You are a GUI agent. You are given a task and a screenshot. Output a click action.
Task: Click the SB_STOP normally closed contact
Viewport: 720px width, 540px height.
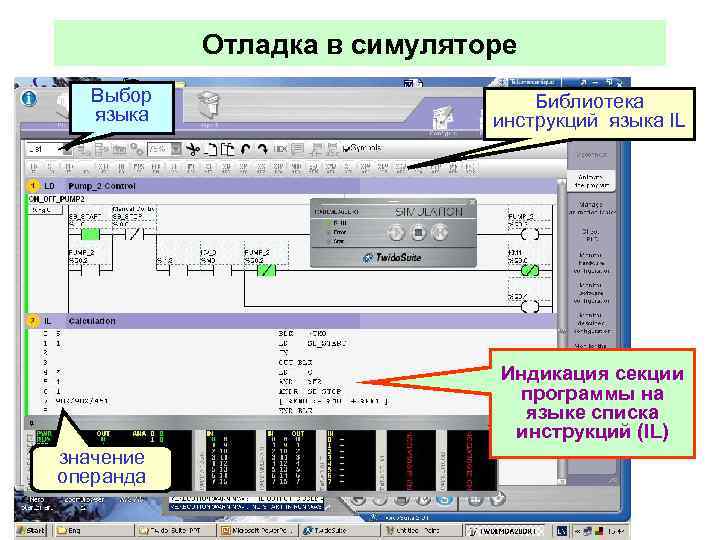coord(134,234)
